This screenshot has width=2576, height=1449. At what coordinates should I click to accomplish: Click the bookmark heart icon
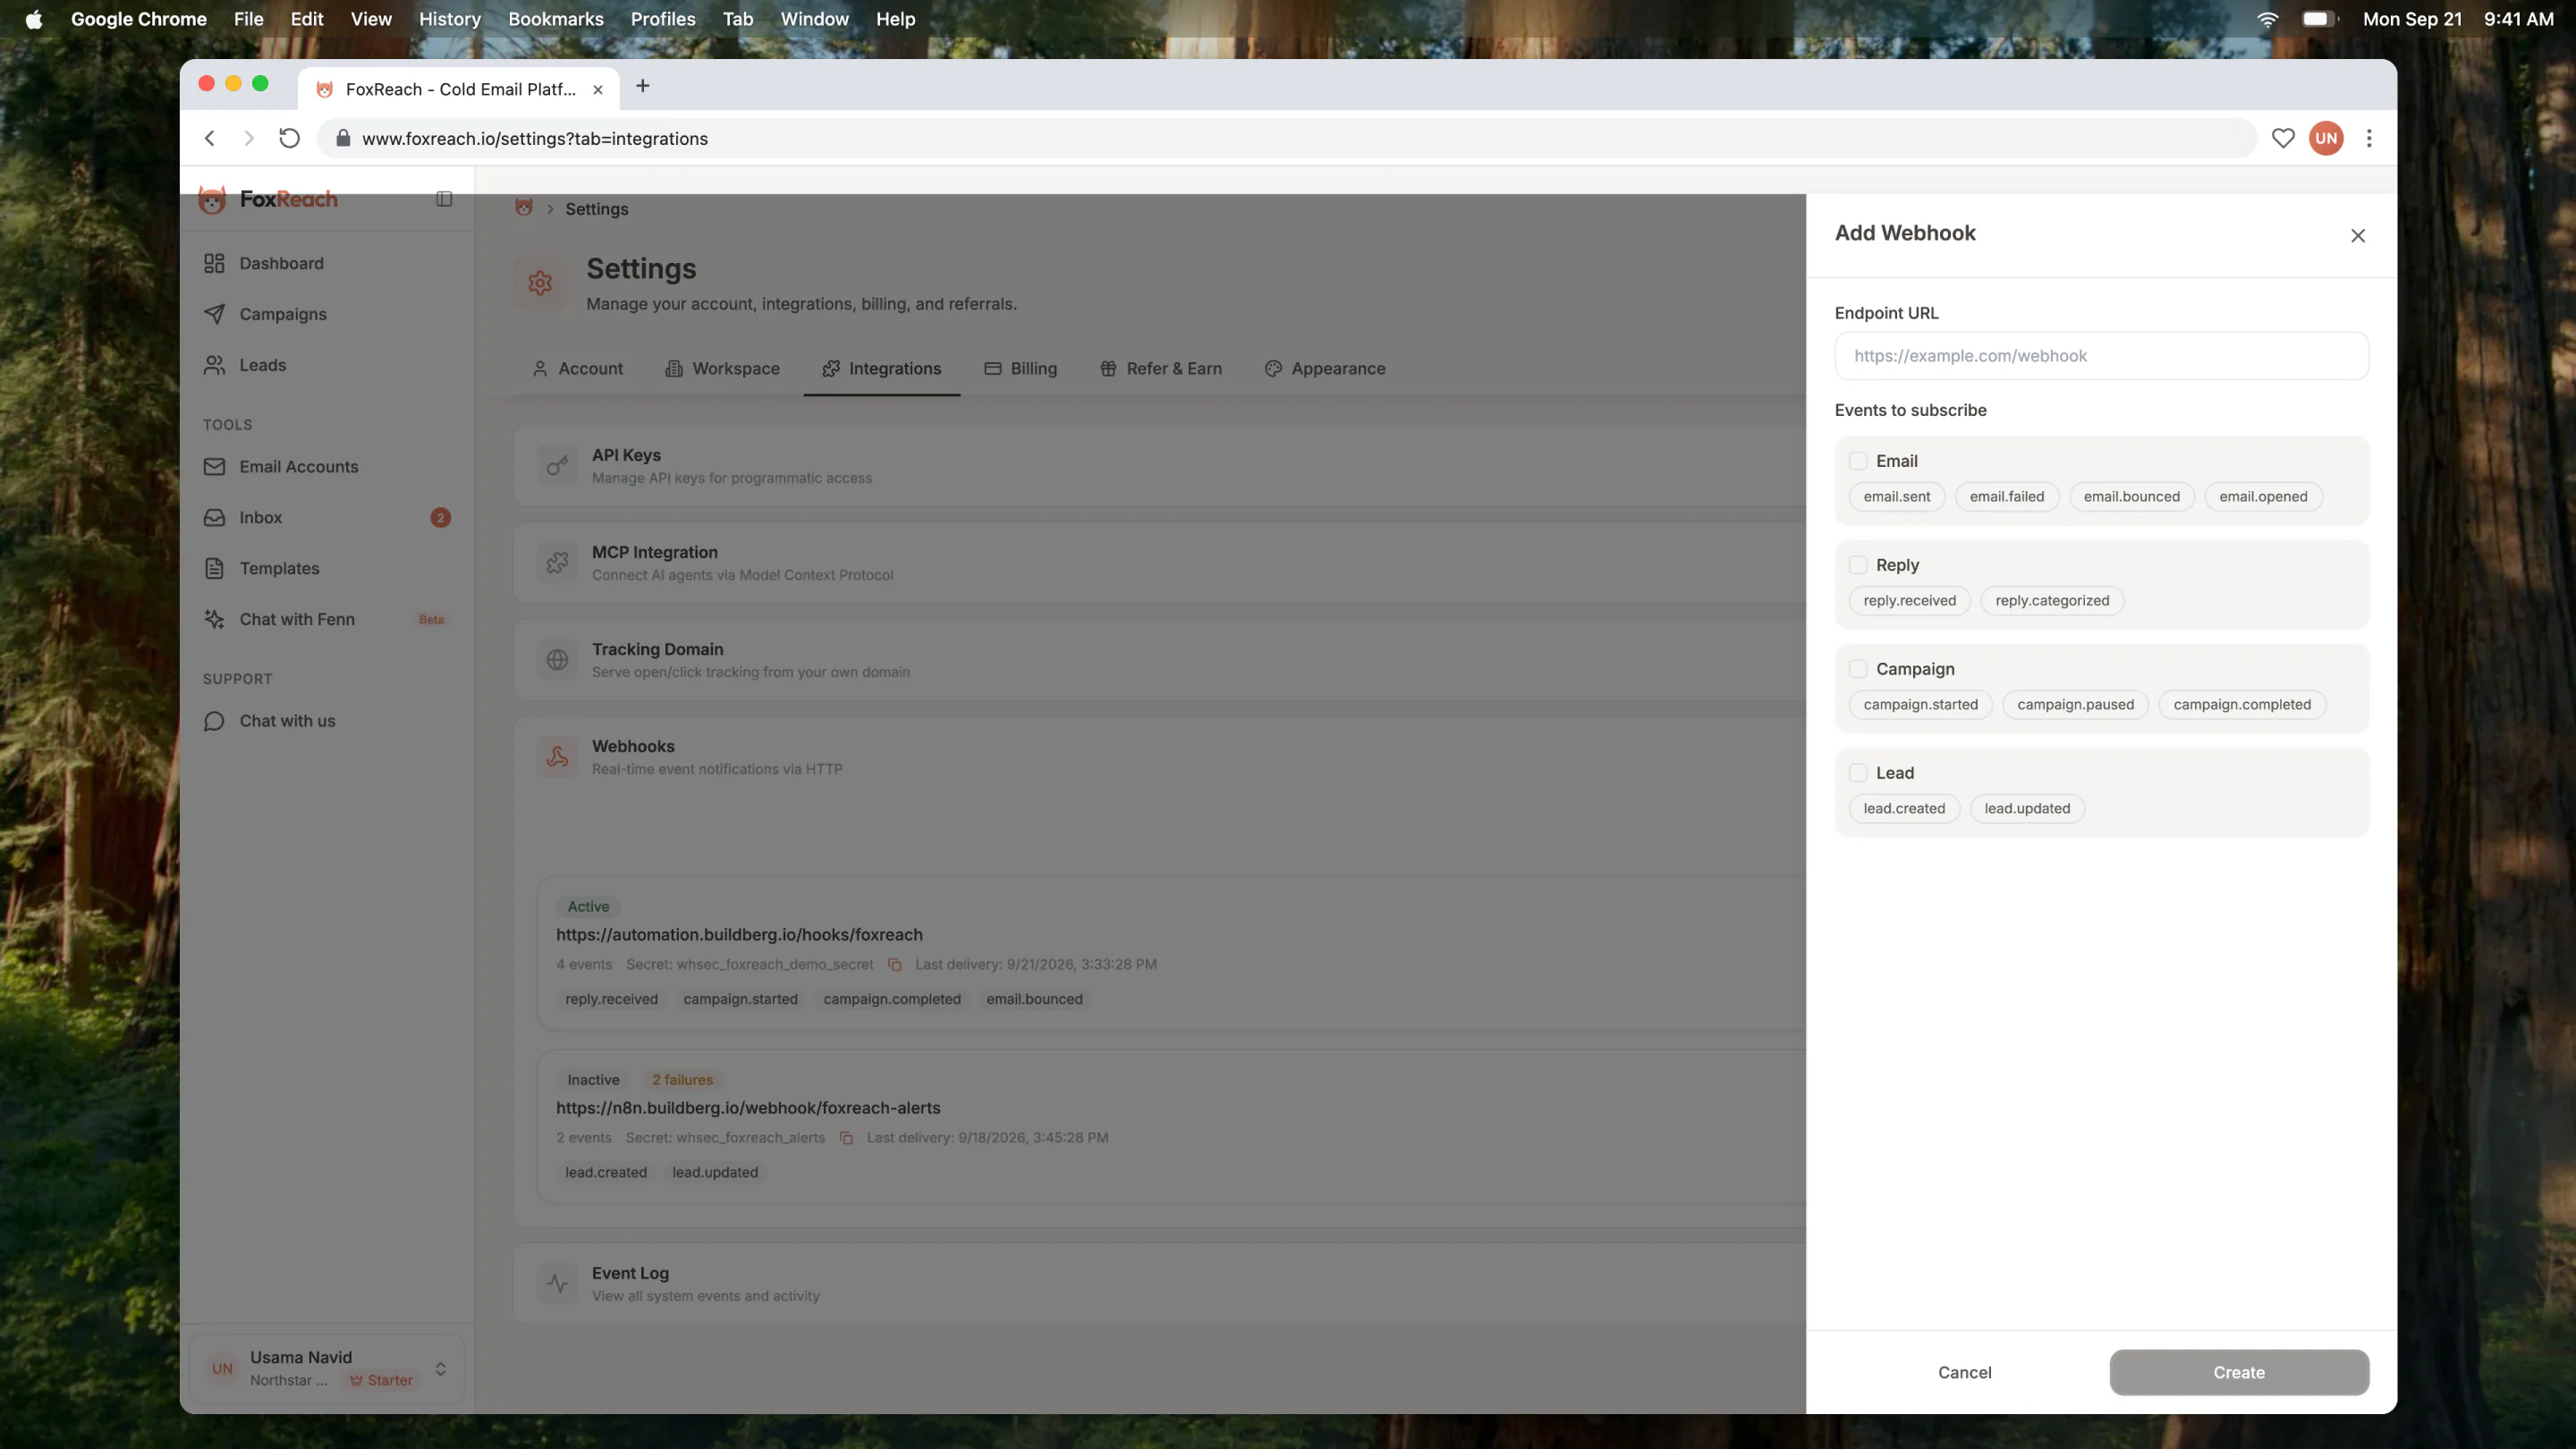pos(2283,138)
